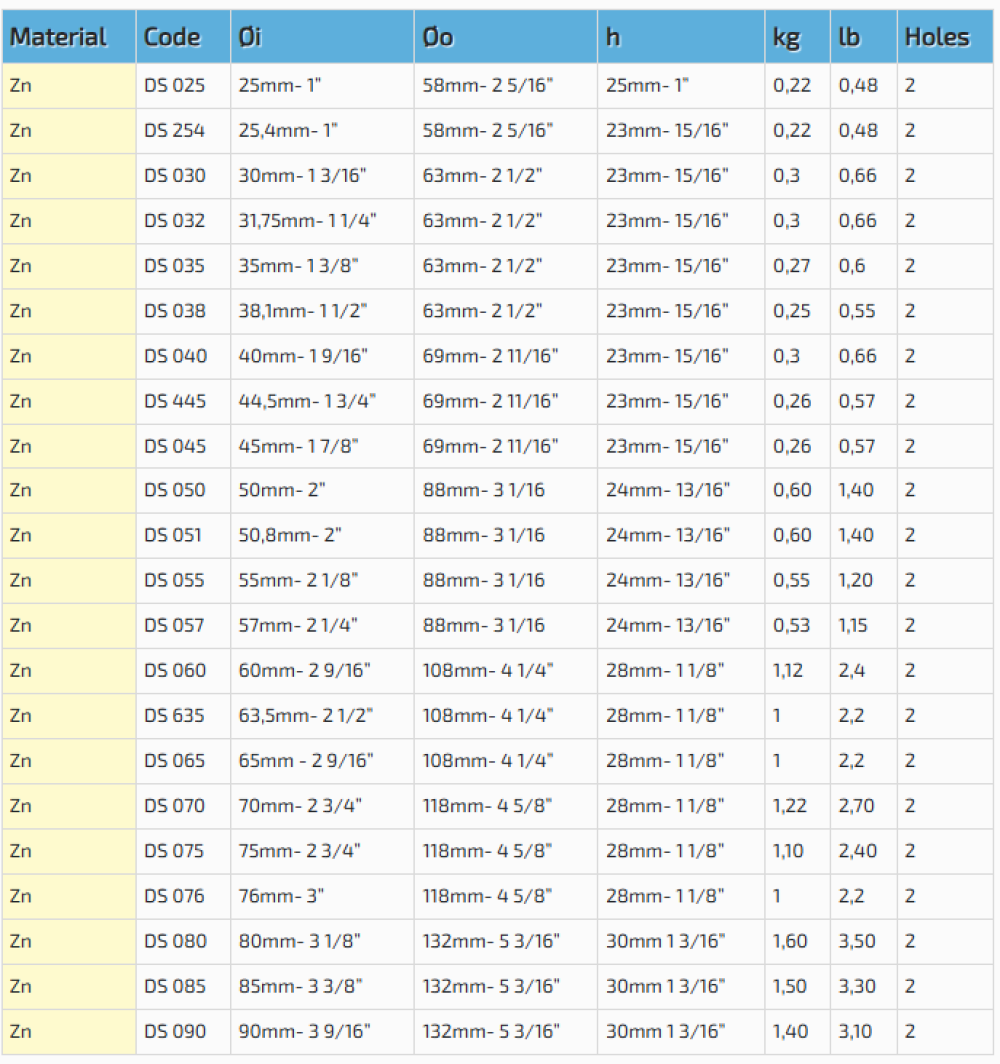
Task: Select the Øo column header
Action: [438, 37]
